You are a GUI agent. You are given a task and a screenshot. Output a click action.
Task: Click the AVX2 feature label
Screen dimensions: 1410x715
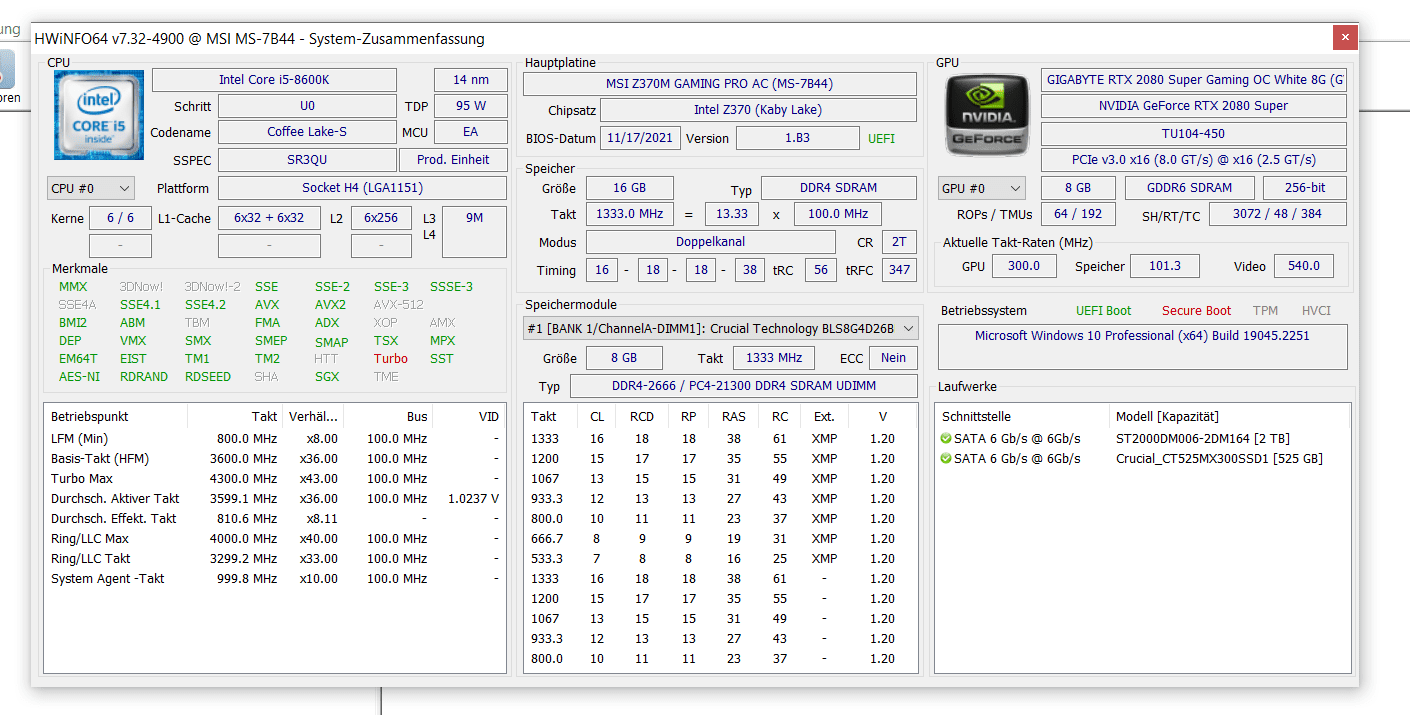pos(330,305)
